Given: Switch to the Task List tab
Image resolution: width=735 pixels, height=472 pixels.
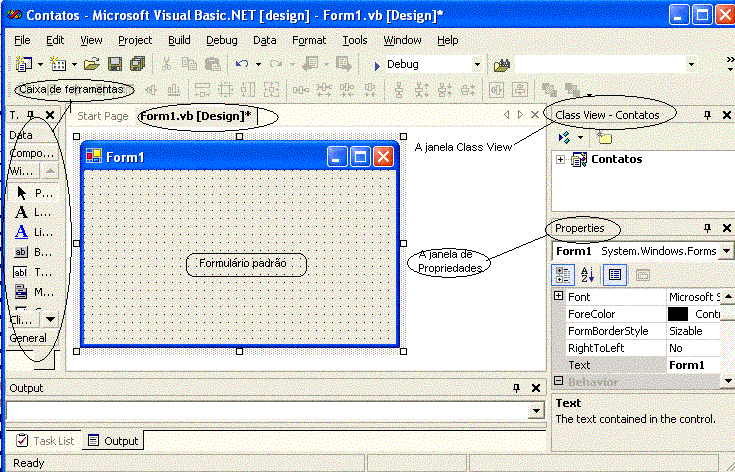Looking at the screenshot, I should (45, 441).
